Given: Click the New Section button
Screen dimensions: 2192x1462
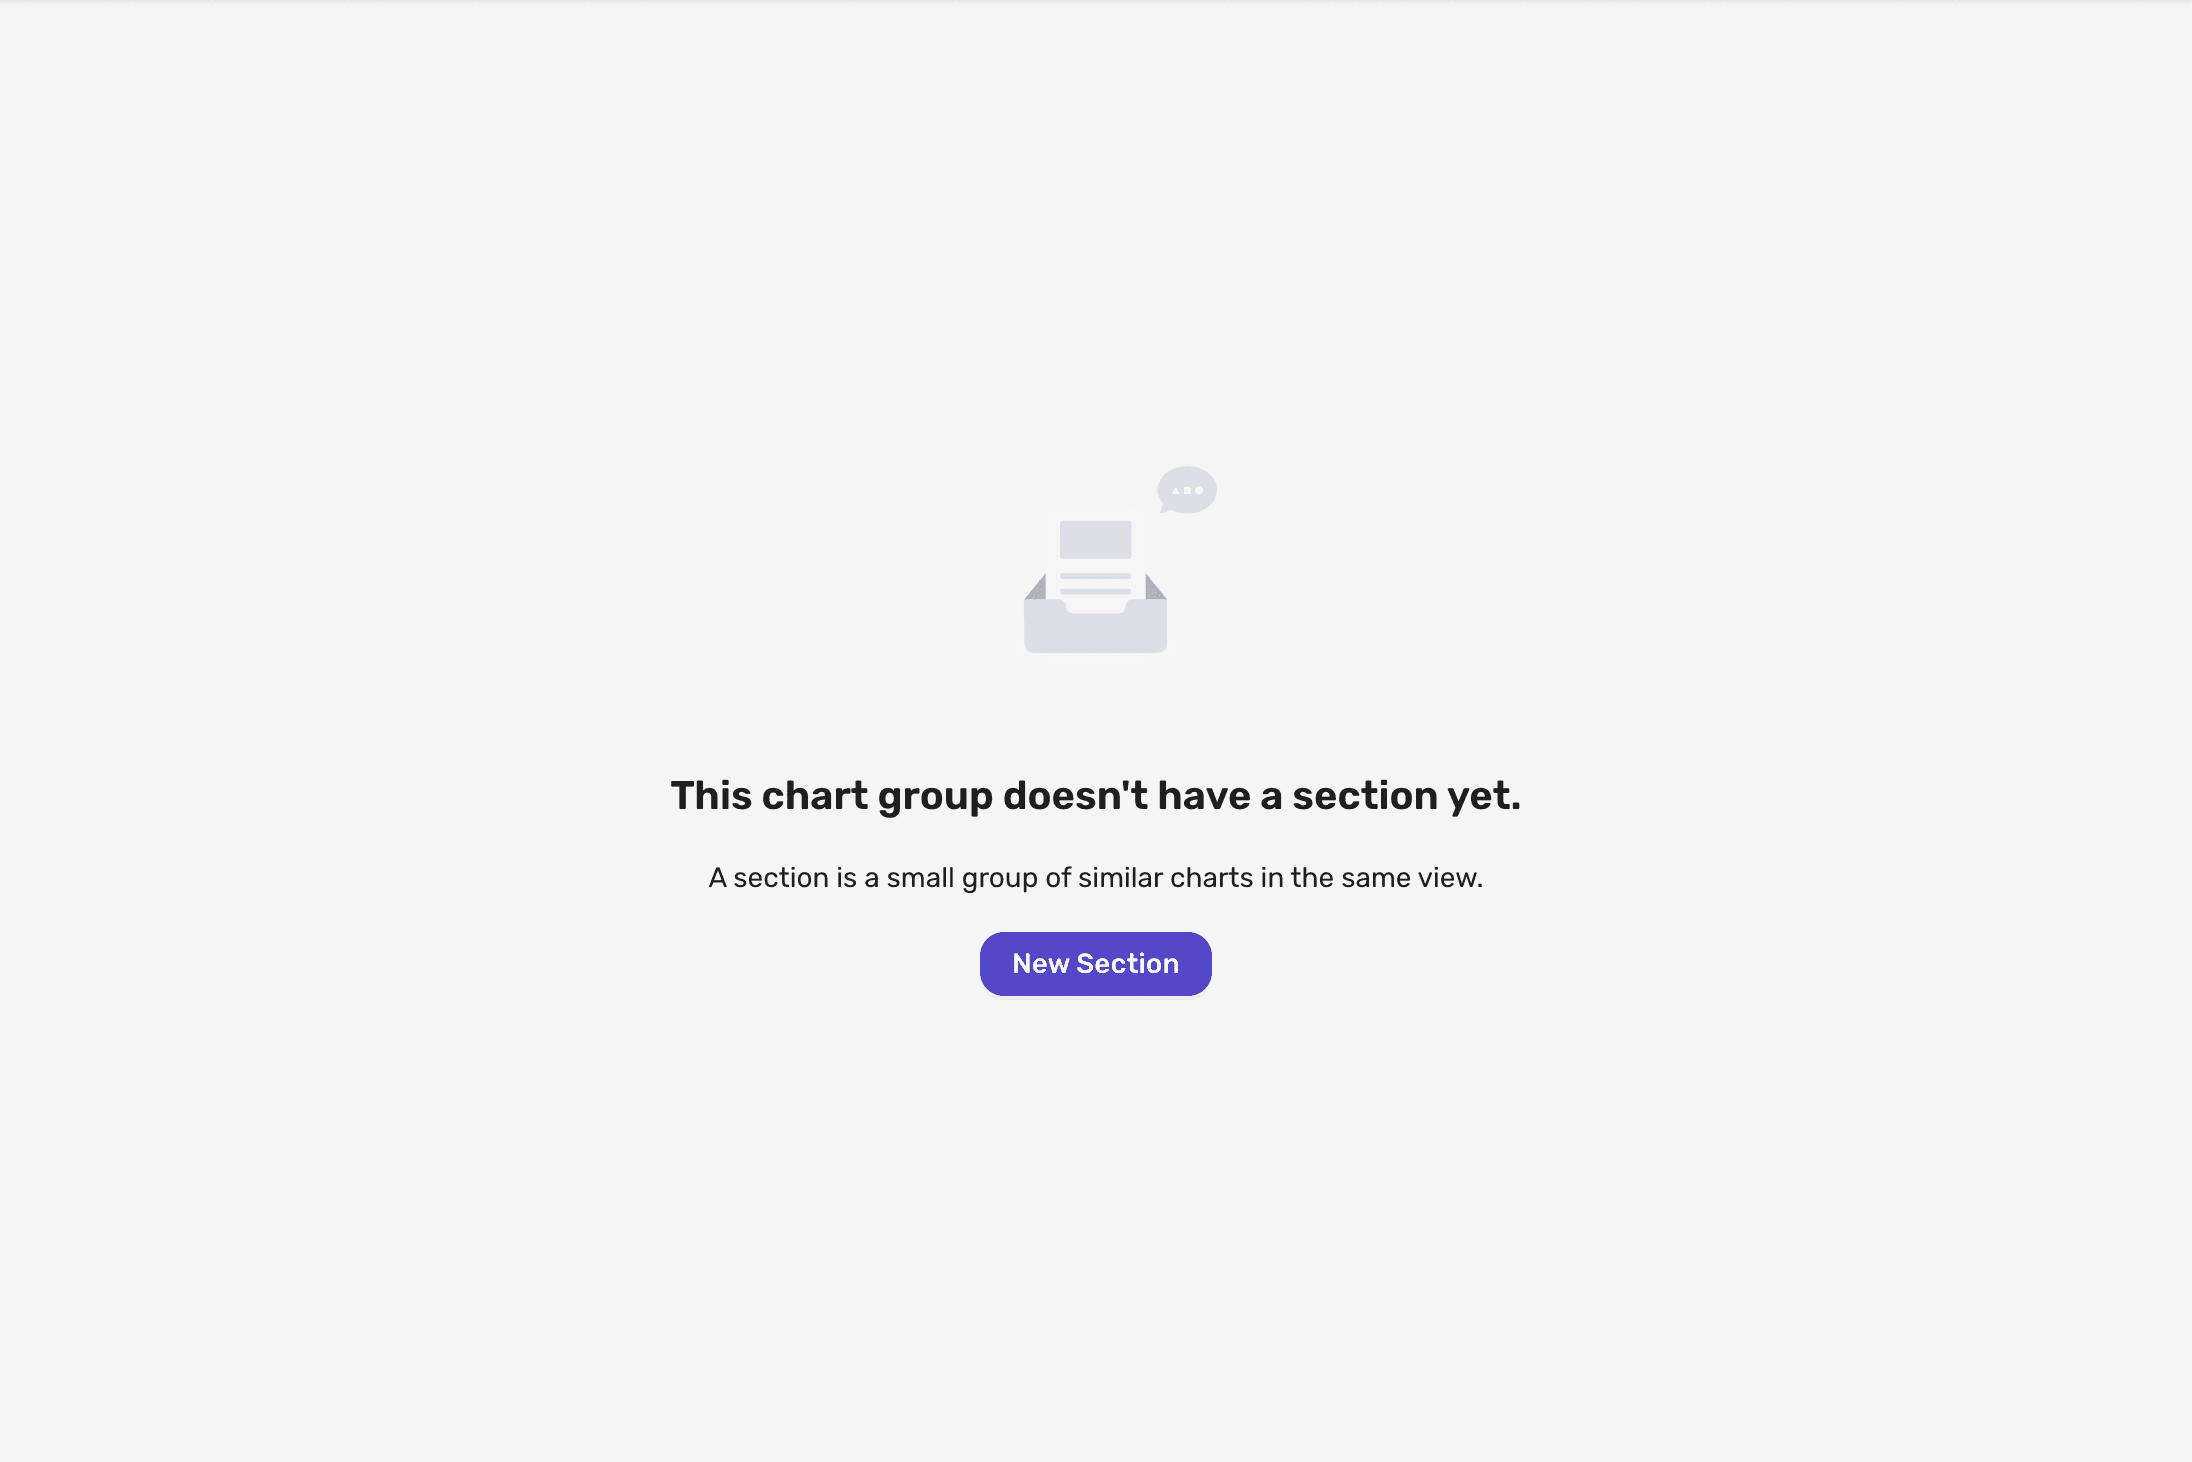Looking at the screenshot, I should pos(1095,963).
